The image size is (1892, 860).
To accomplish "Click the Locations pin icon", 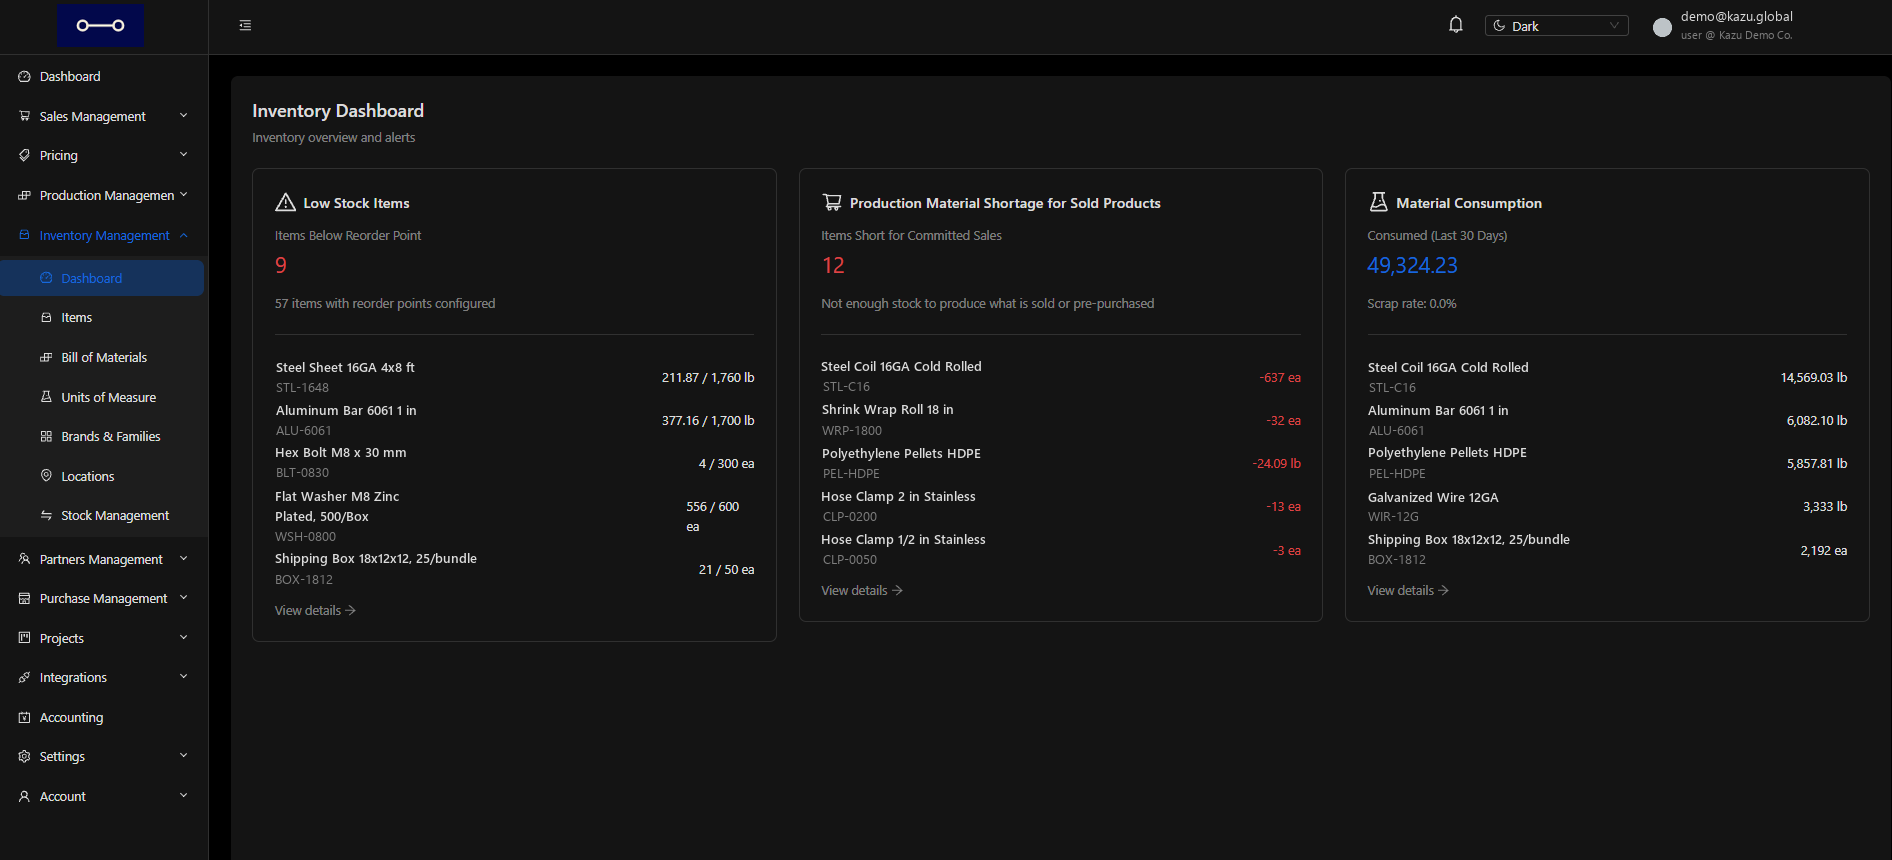I will click(x=46, y=476).
